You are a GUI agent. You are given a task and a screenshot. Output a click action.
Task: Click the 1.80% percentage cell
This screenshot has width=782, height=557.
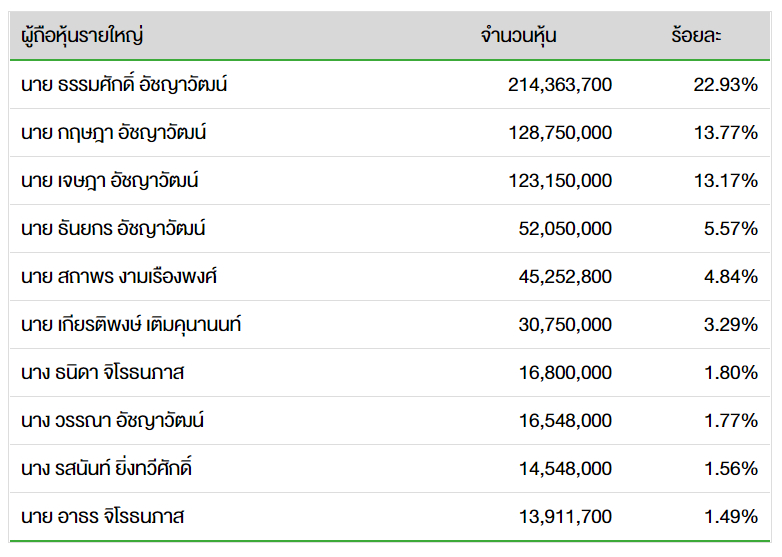tap(731, 372)
